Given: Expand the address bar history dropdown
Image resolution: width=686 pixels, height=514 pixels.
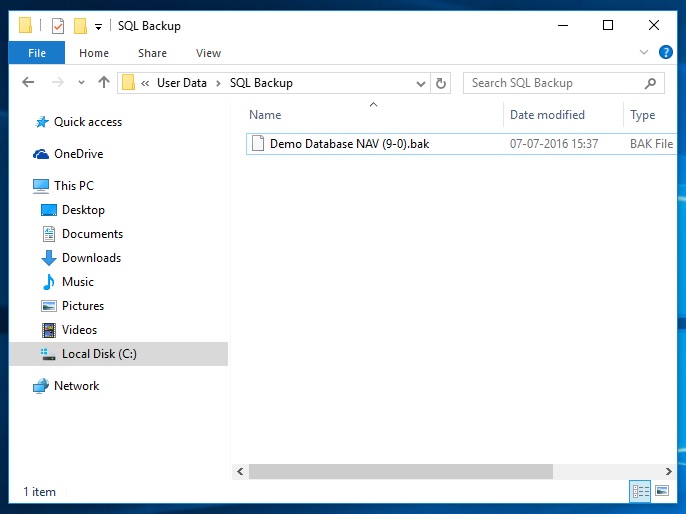Looking at the screenshot, I should coord(422,83).
